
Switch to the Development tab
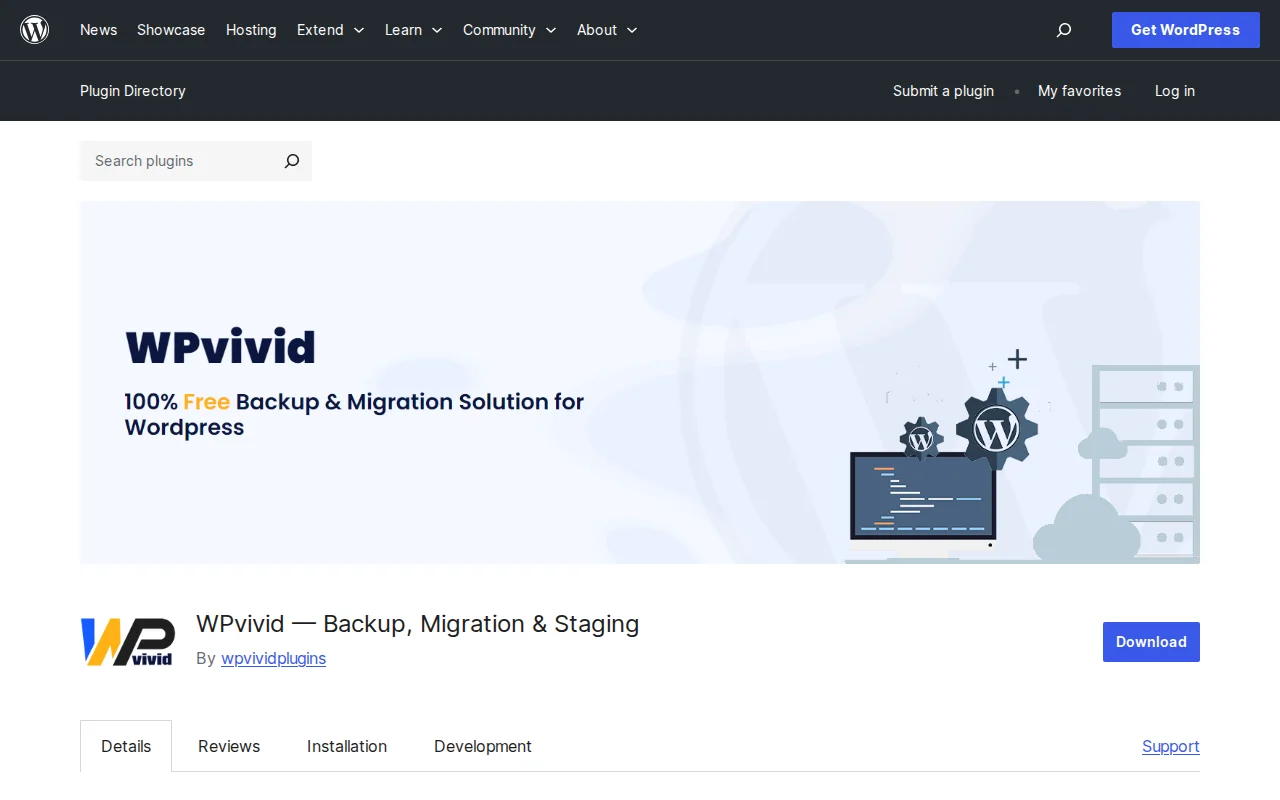(x=482, y=746)
